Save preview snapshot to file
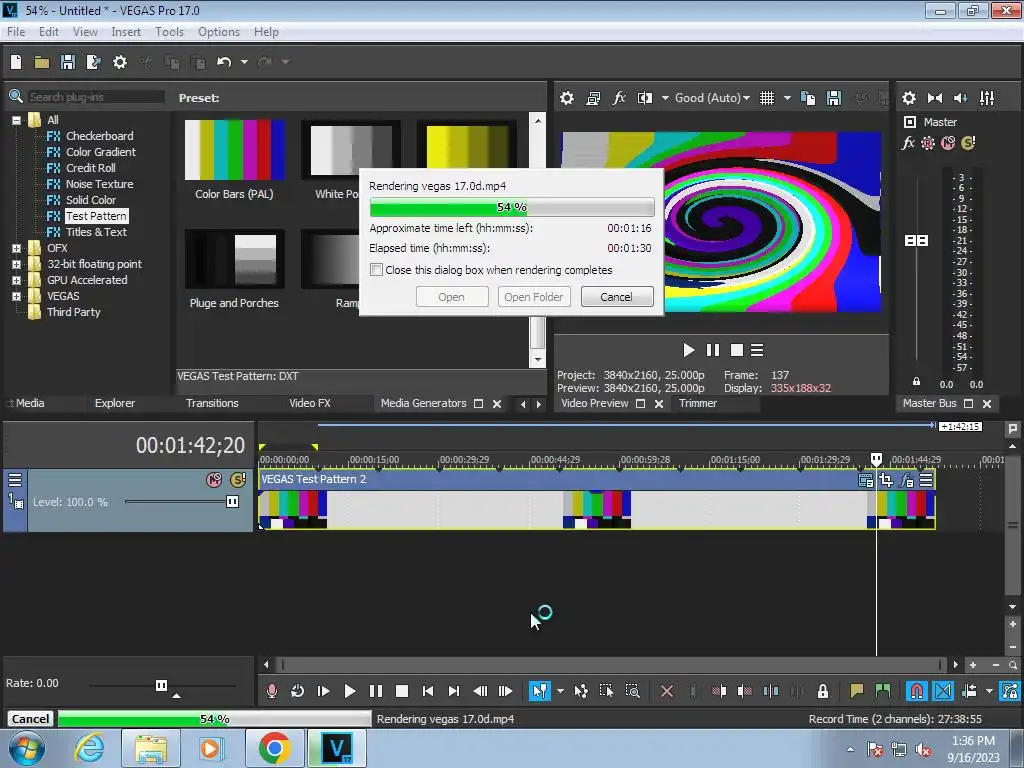 pyautogui.click(x=834, y=98)
